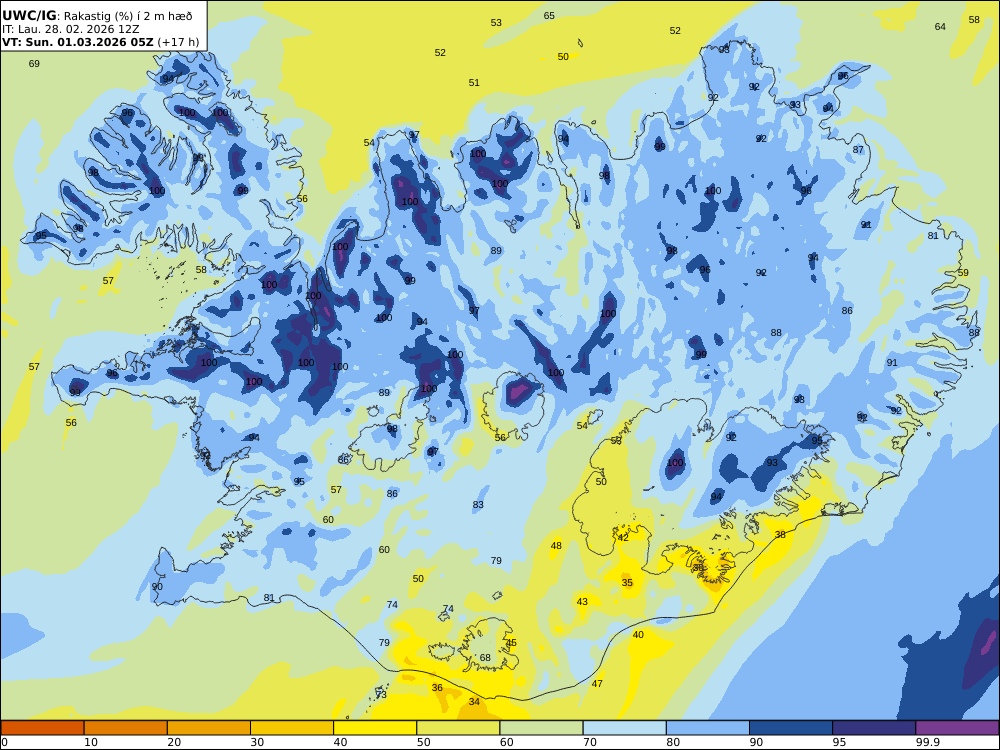Click the map value '59' on east coast
The height and width of the screenshot is (750, 1000).
coord(963,272)
